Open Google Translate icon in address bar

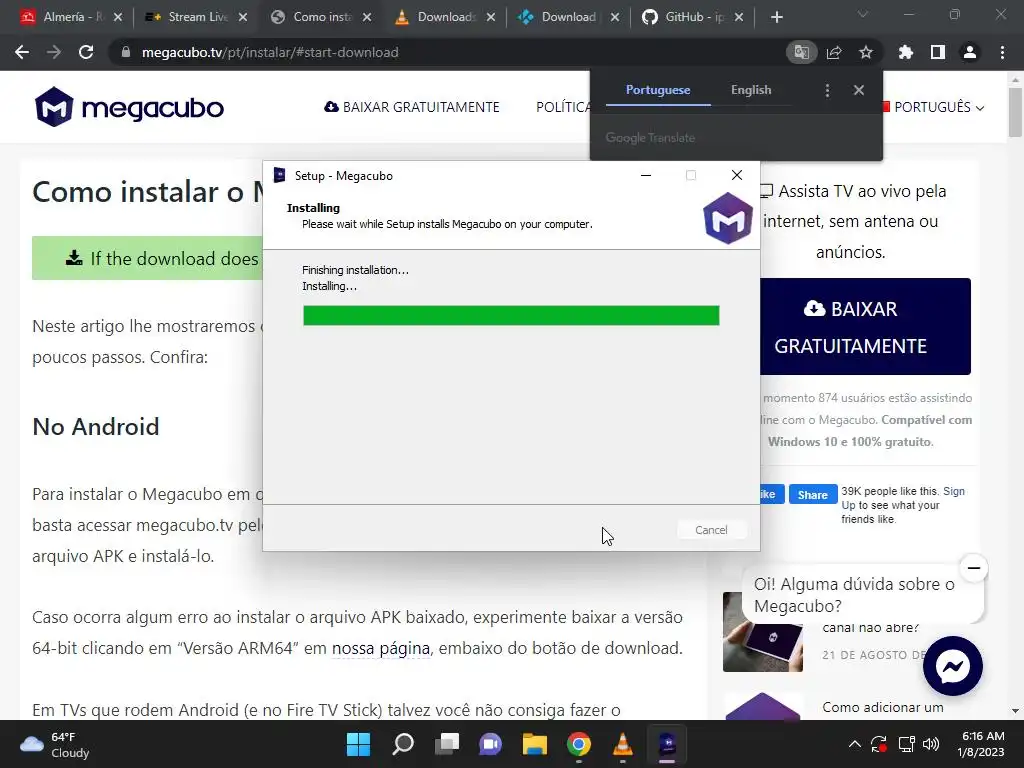(801, 52)
